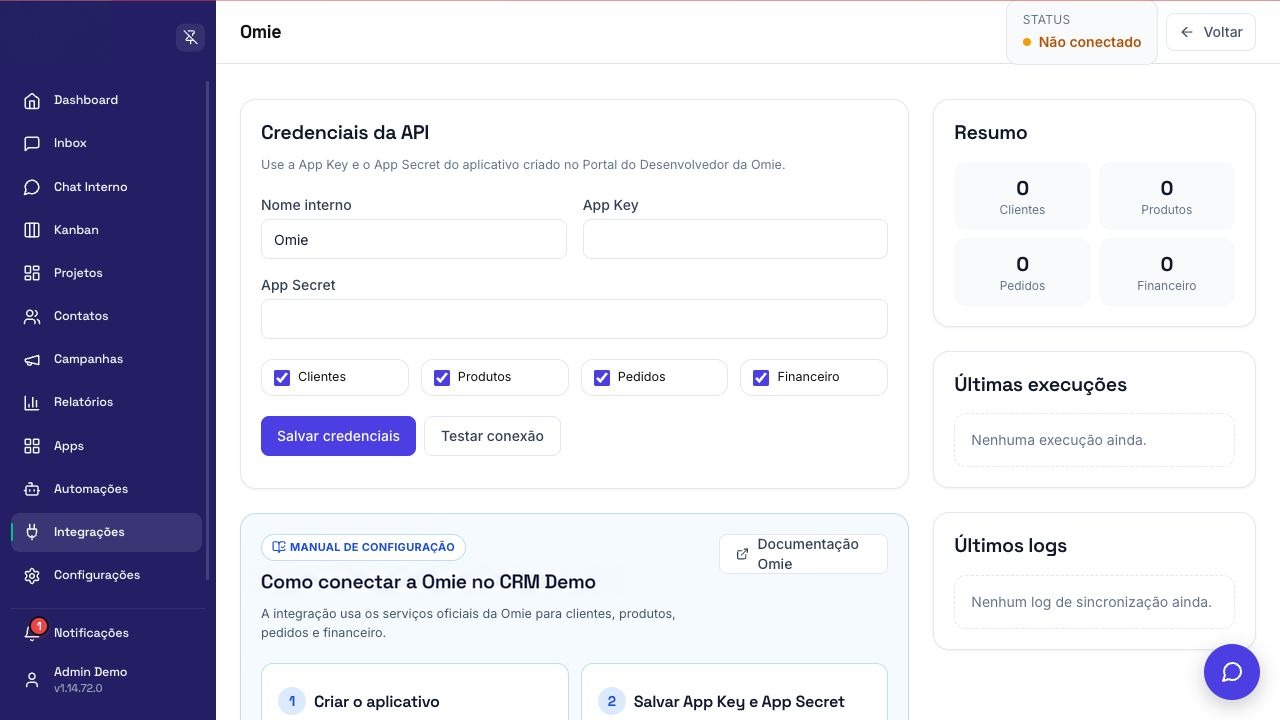Toggle the Pedidos checkbox
This screenshot has width=1280, height=720.
point(602,377)
